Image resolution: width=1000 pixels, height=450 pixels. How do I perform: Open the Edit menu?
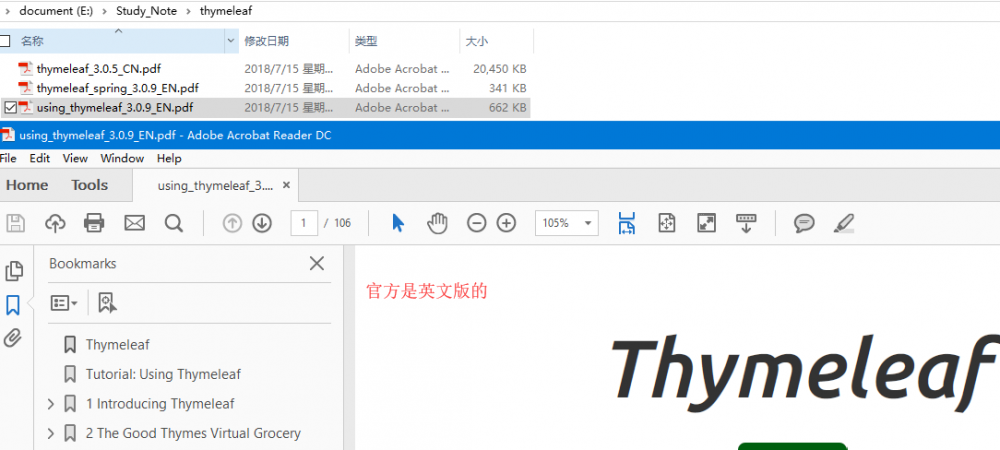40,158
